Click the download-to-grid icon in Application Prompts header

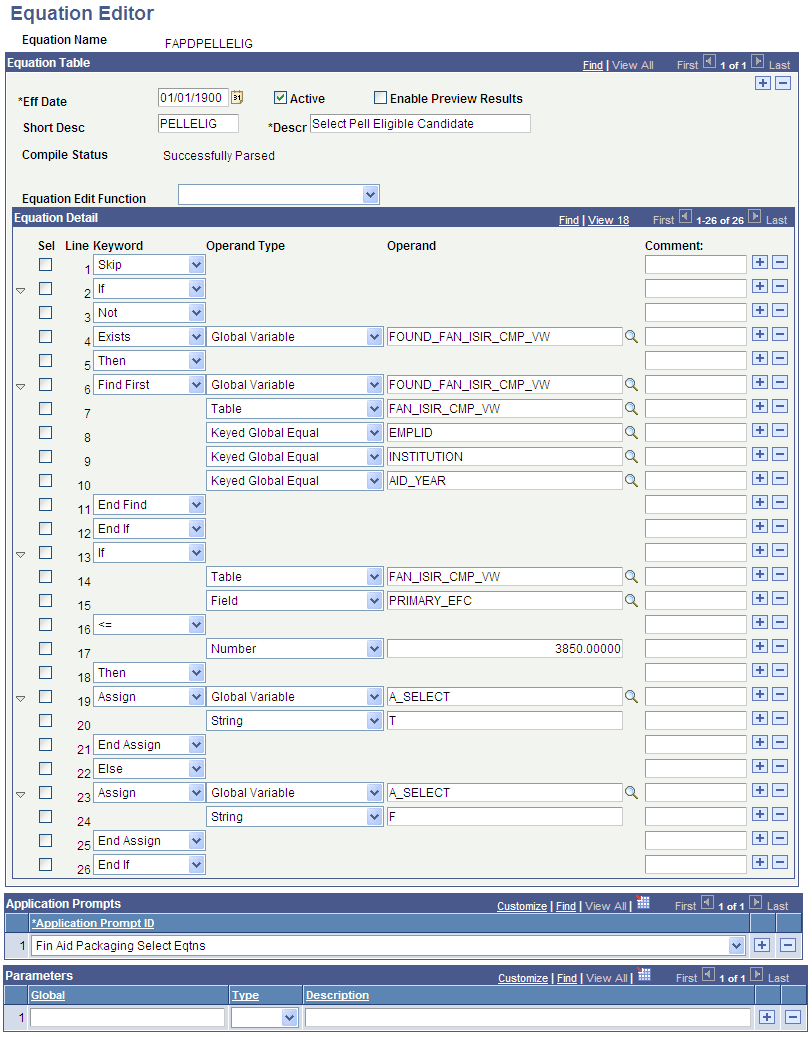click(x=643, y=905)
